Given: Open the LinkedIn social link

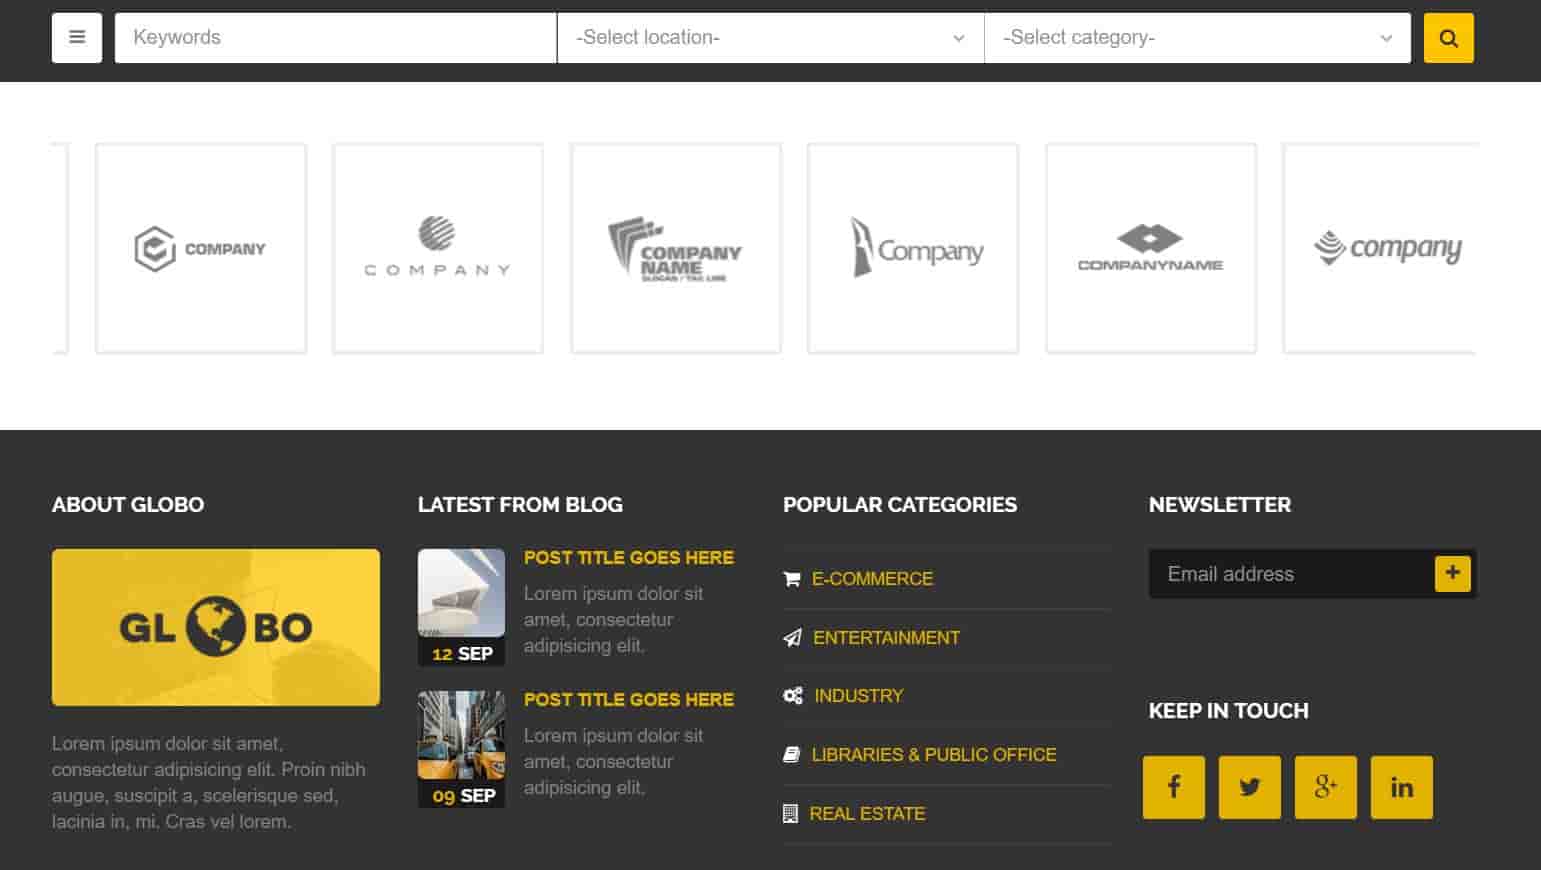Looking at the screenshot, I should (1401, 787).
